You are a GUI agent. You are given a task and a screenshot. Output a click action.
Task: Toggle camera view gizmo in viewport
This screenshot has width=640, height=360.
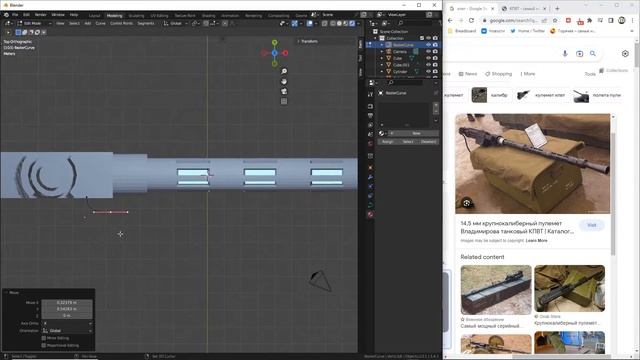(284, 91)
